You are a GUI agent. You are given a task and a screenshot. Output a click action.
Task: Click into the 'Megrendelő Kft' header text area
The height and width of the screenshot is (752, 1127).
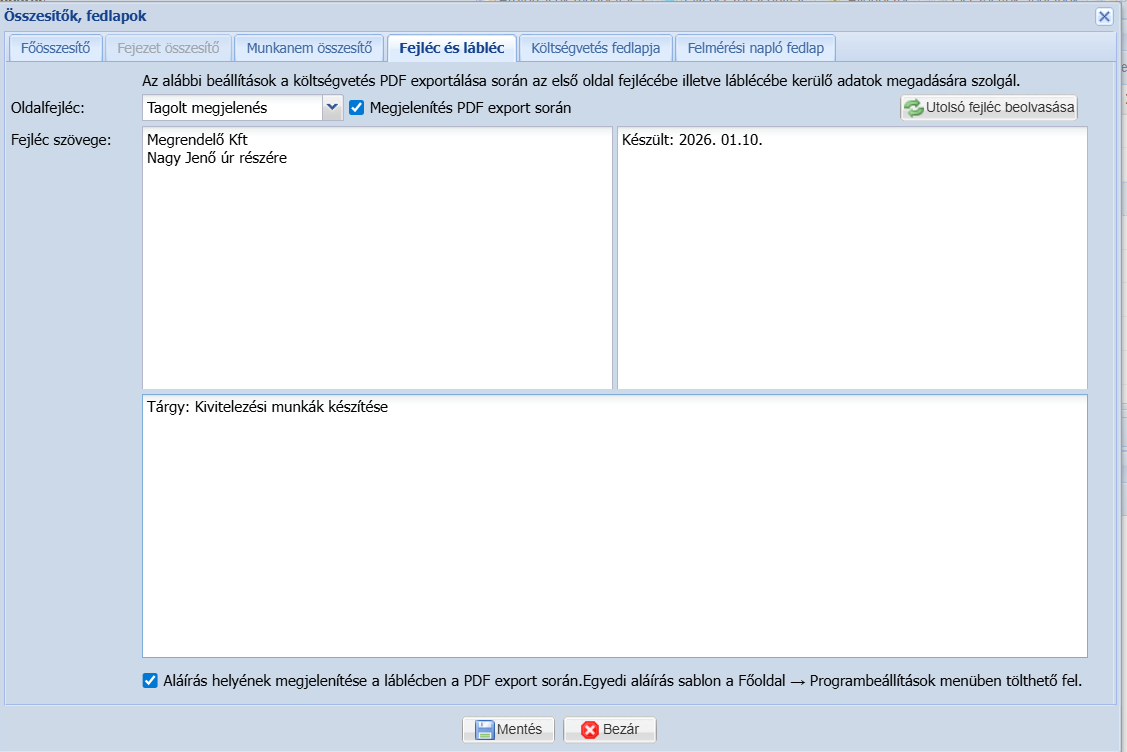(x=377, y=257)
